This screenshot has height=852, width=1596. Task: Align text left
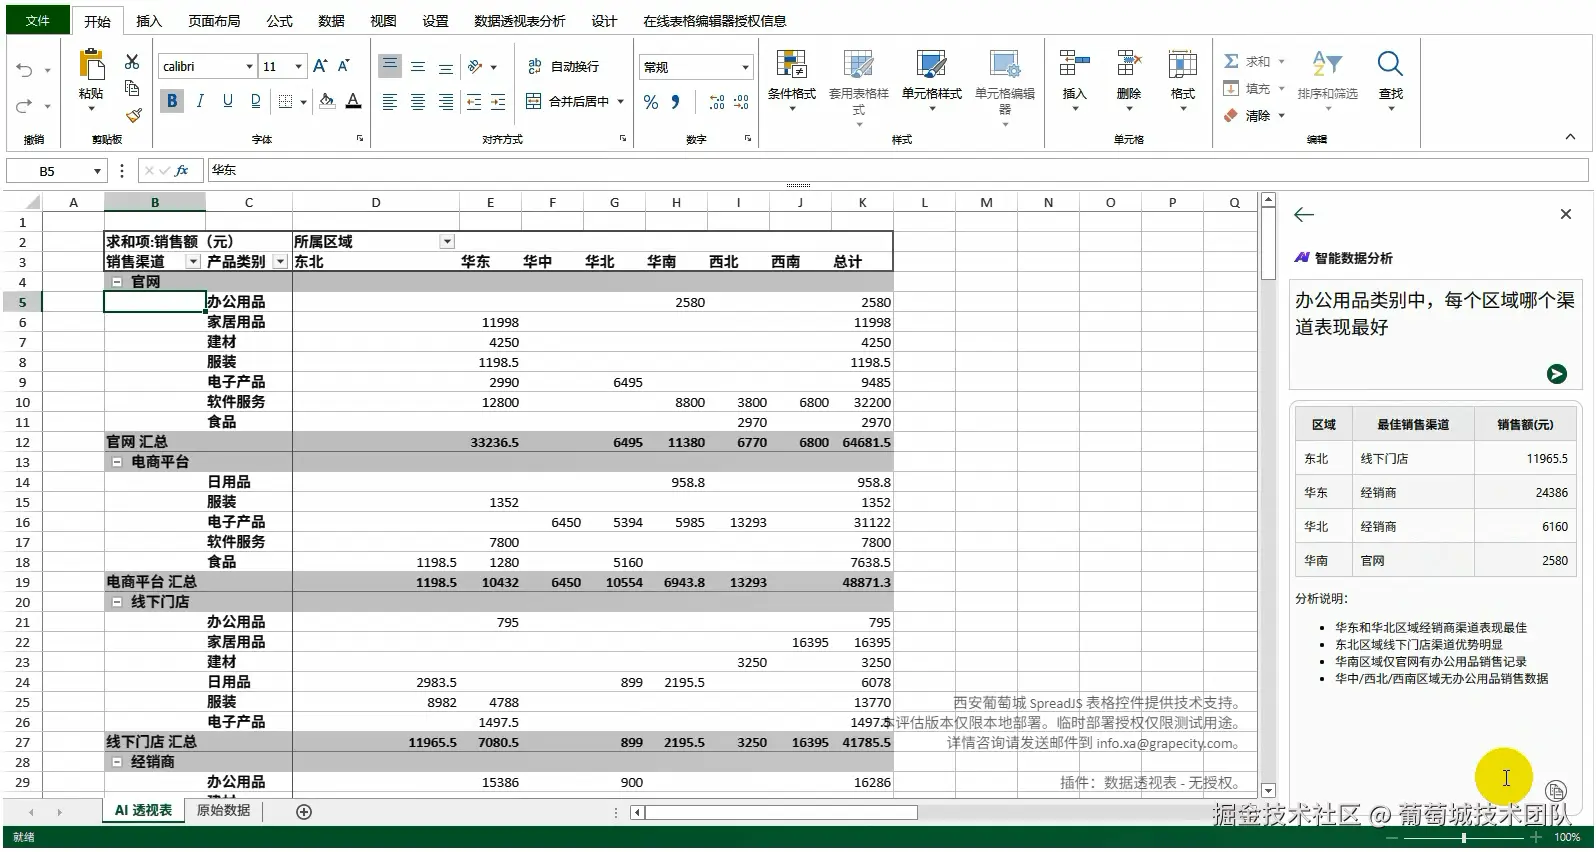point(390,102)
